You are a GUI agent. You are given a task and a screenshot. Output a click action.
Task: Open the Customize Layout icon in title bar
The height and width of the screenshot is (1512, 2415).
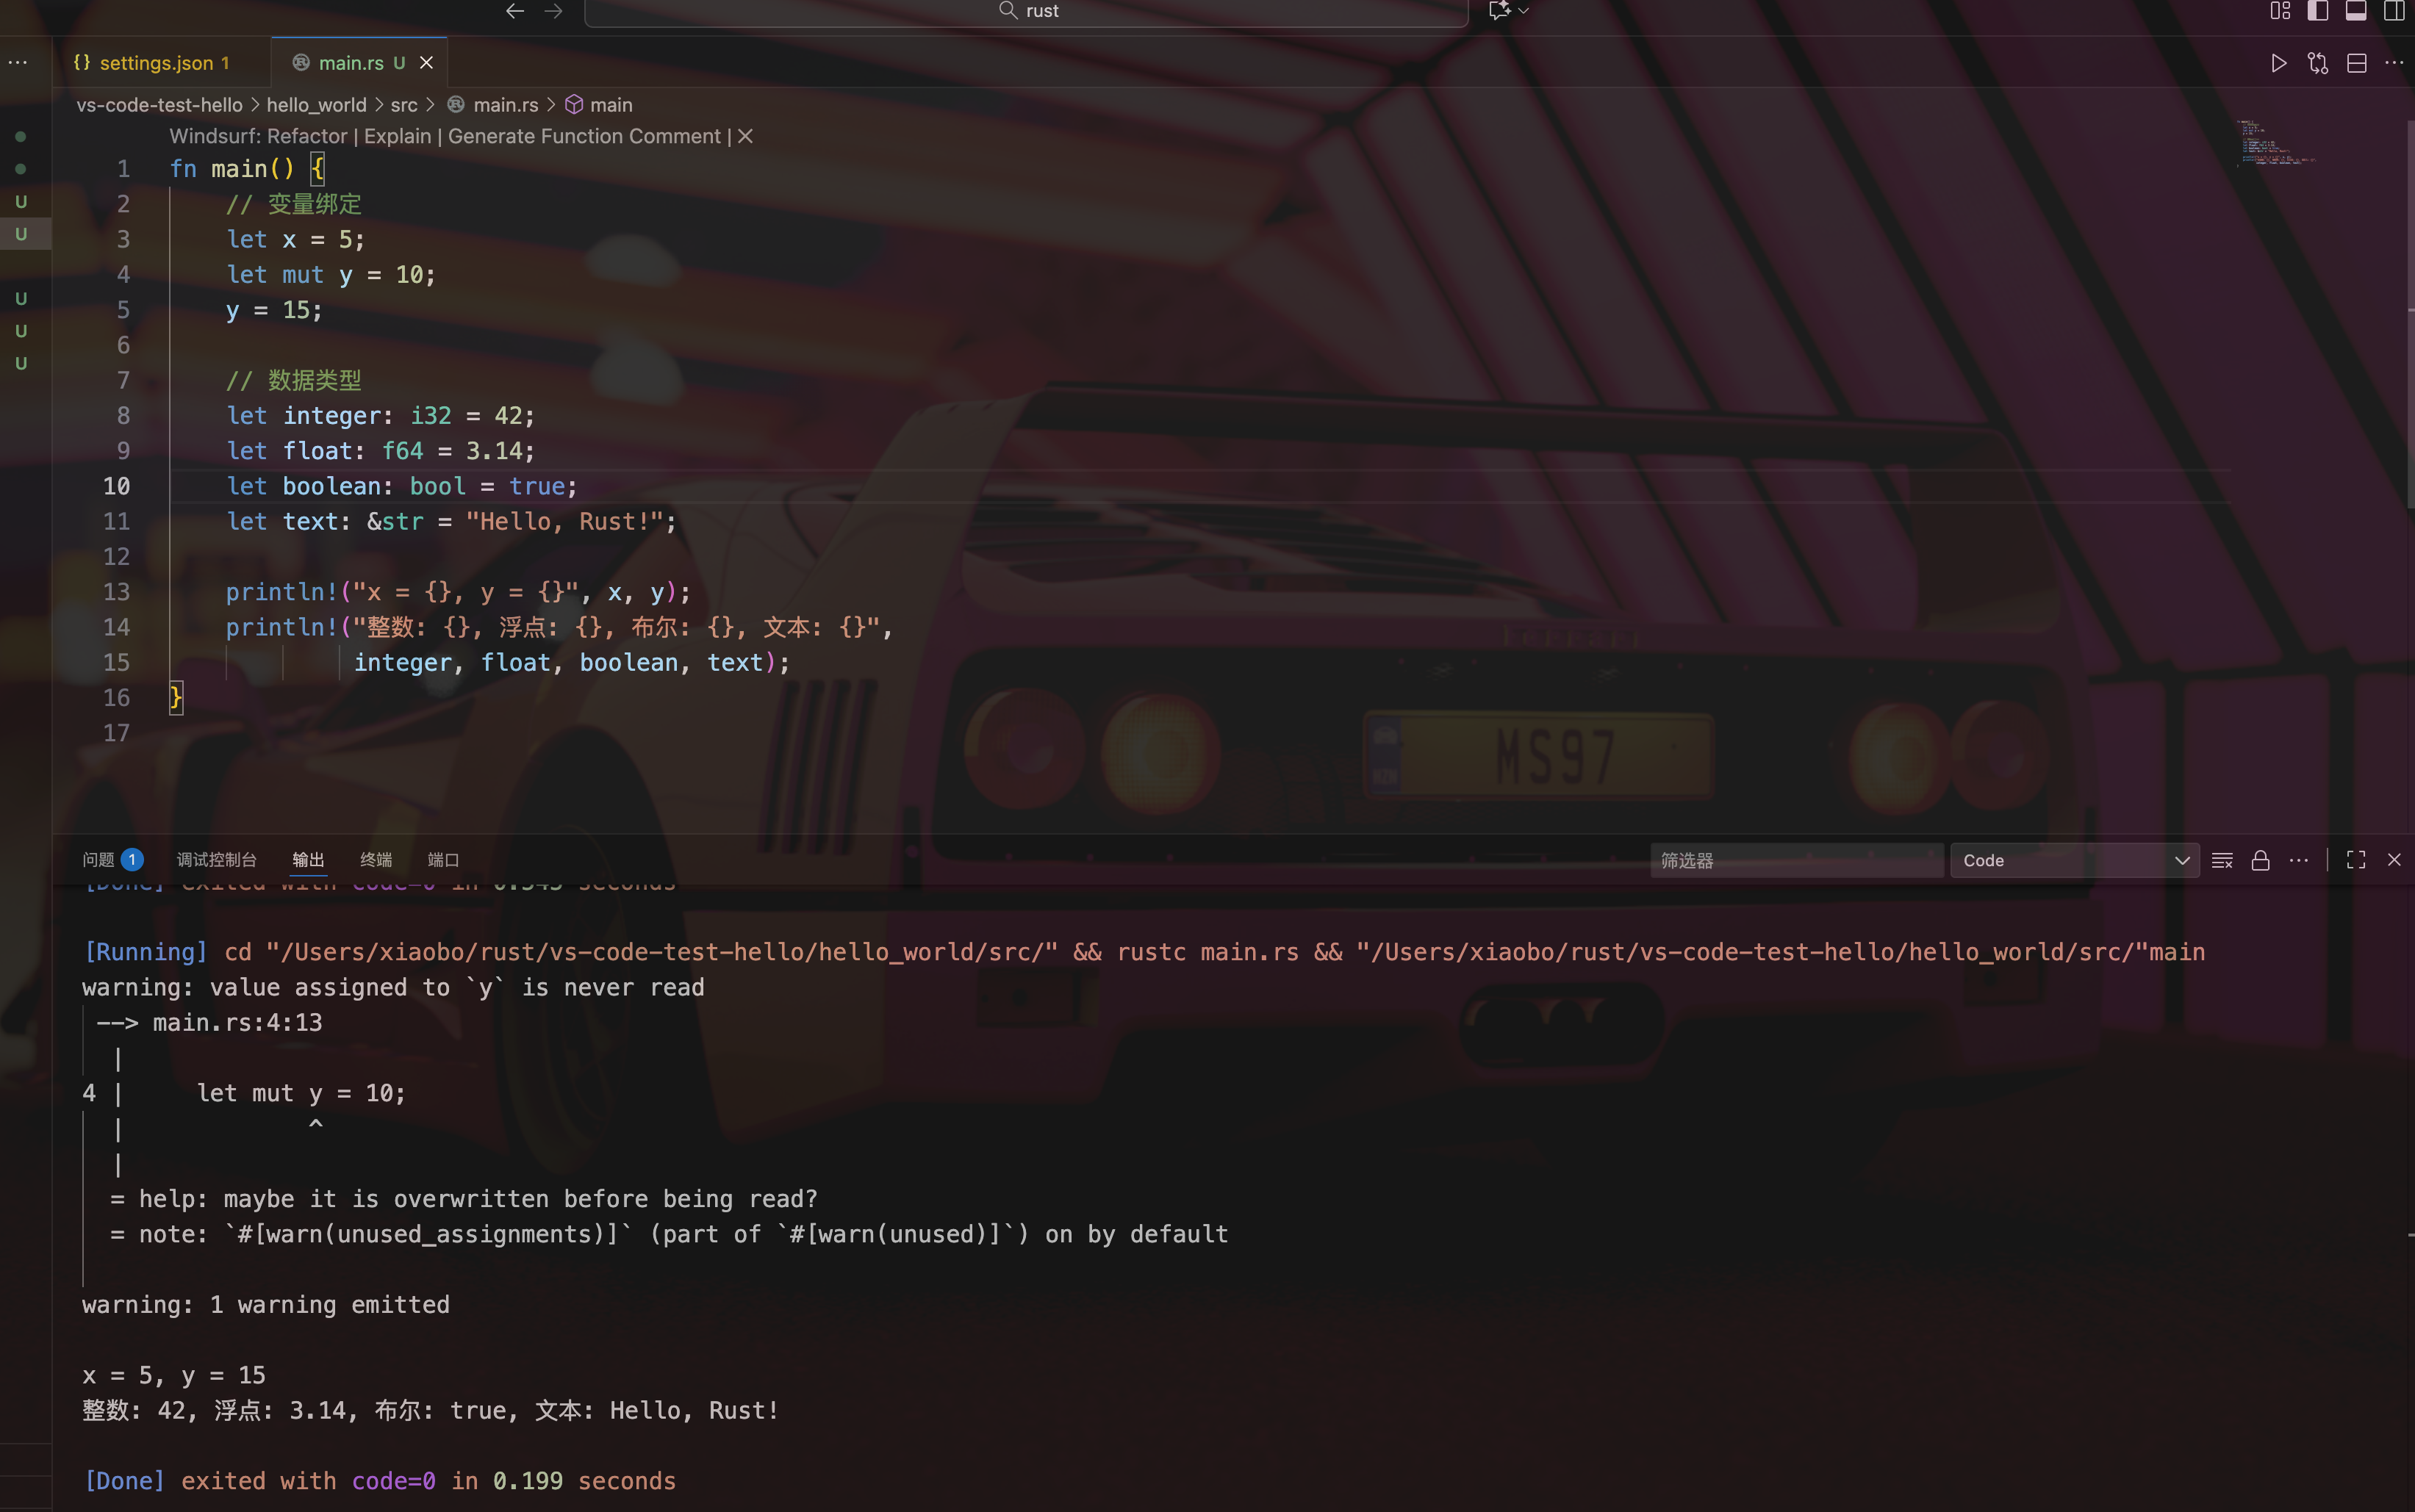point(2279,11)
